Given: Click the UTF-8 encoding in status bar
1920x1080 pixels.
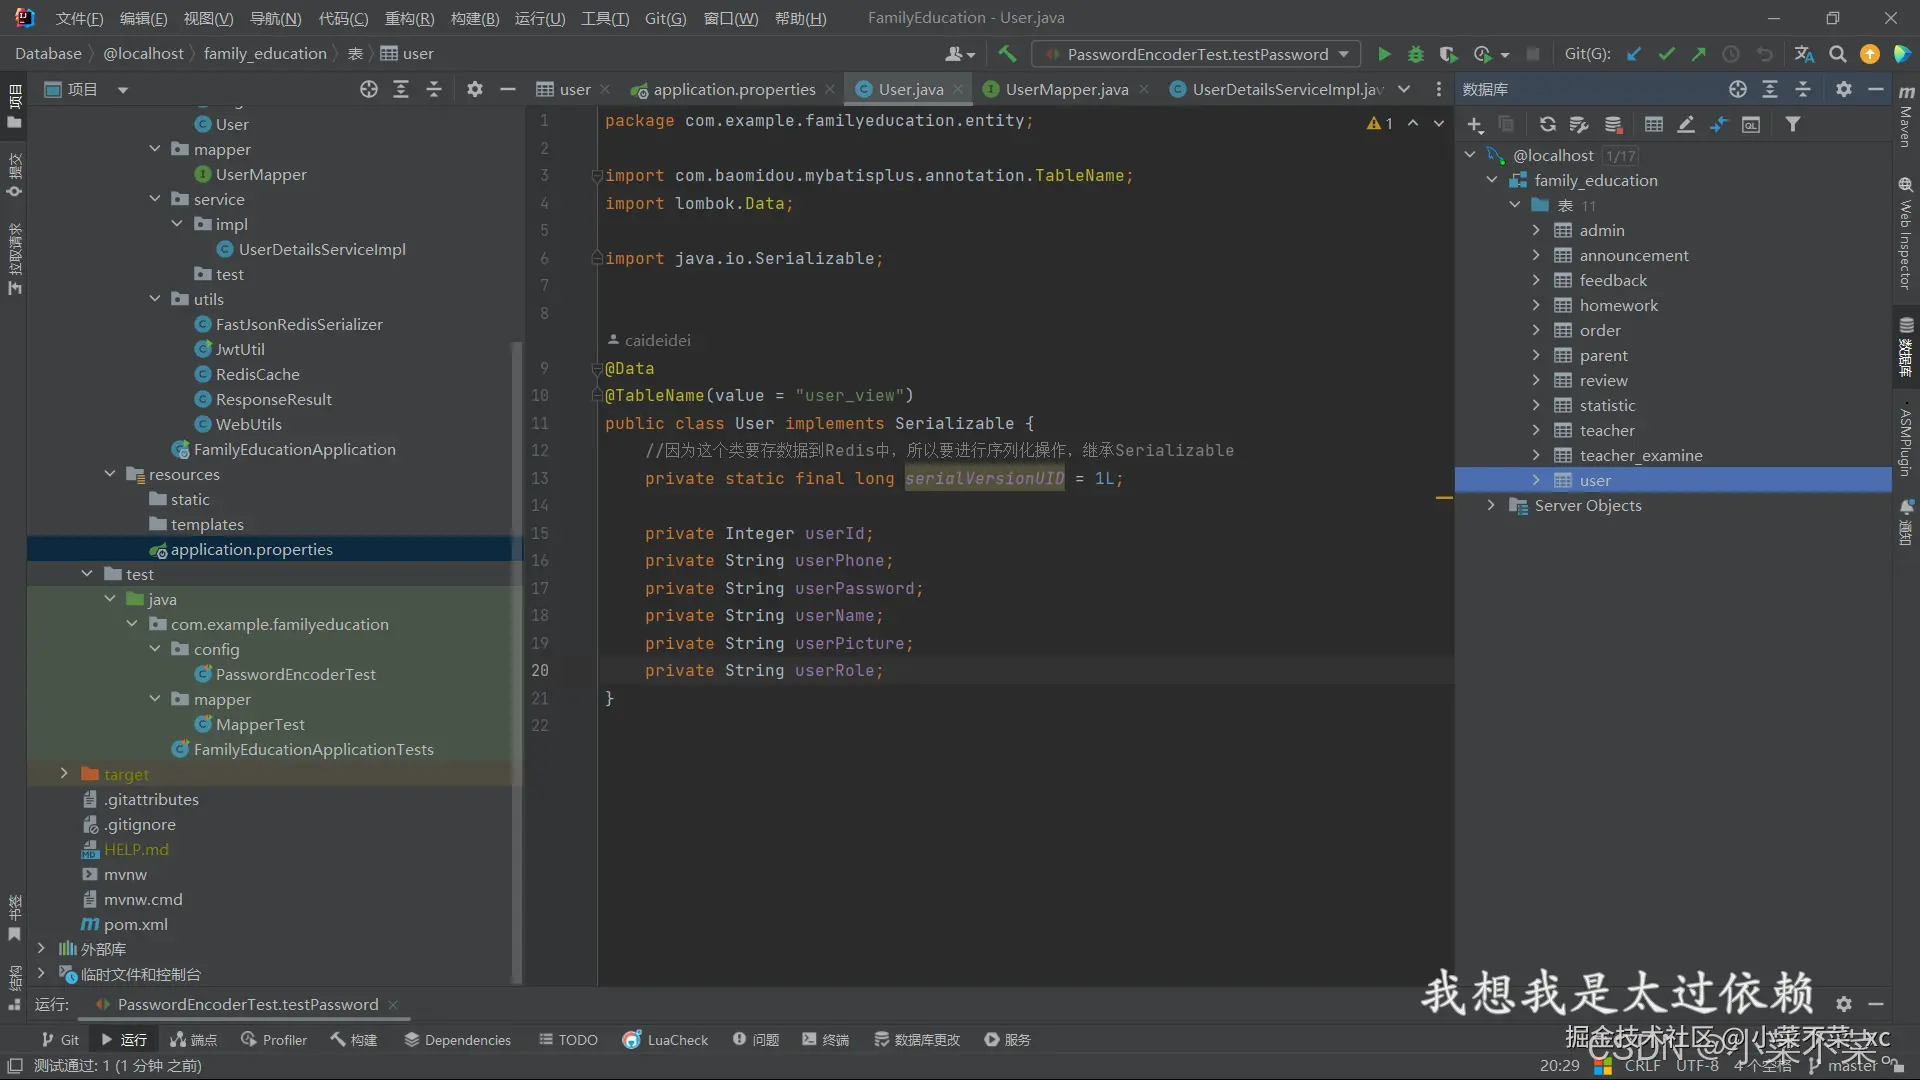Looking at the screenshot, I should [1697, 1066].
